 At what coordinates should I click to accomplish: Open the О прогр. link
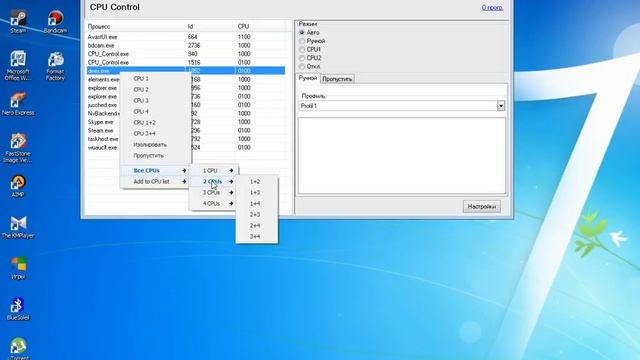point(492,7)
